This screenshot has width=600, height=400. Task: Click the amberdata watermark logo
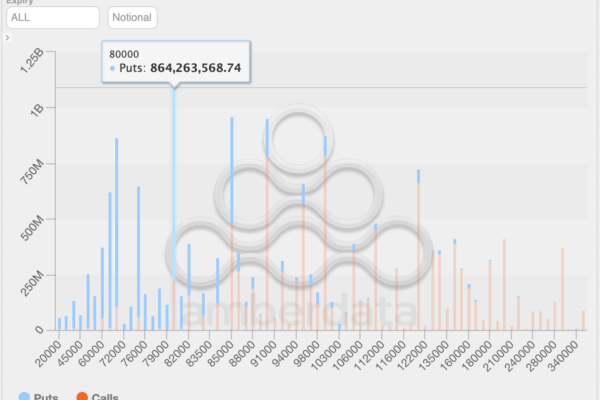click(300, 230)
